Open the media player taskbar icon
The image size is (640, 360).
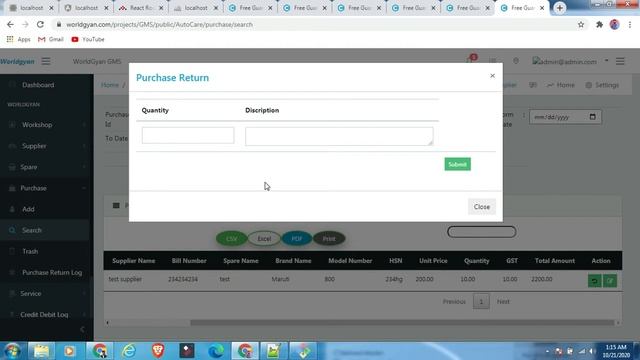click(x=69, y=351)
